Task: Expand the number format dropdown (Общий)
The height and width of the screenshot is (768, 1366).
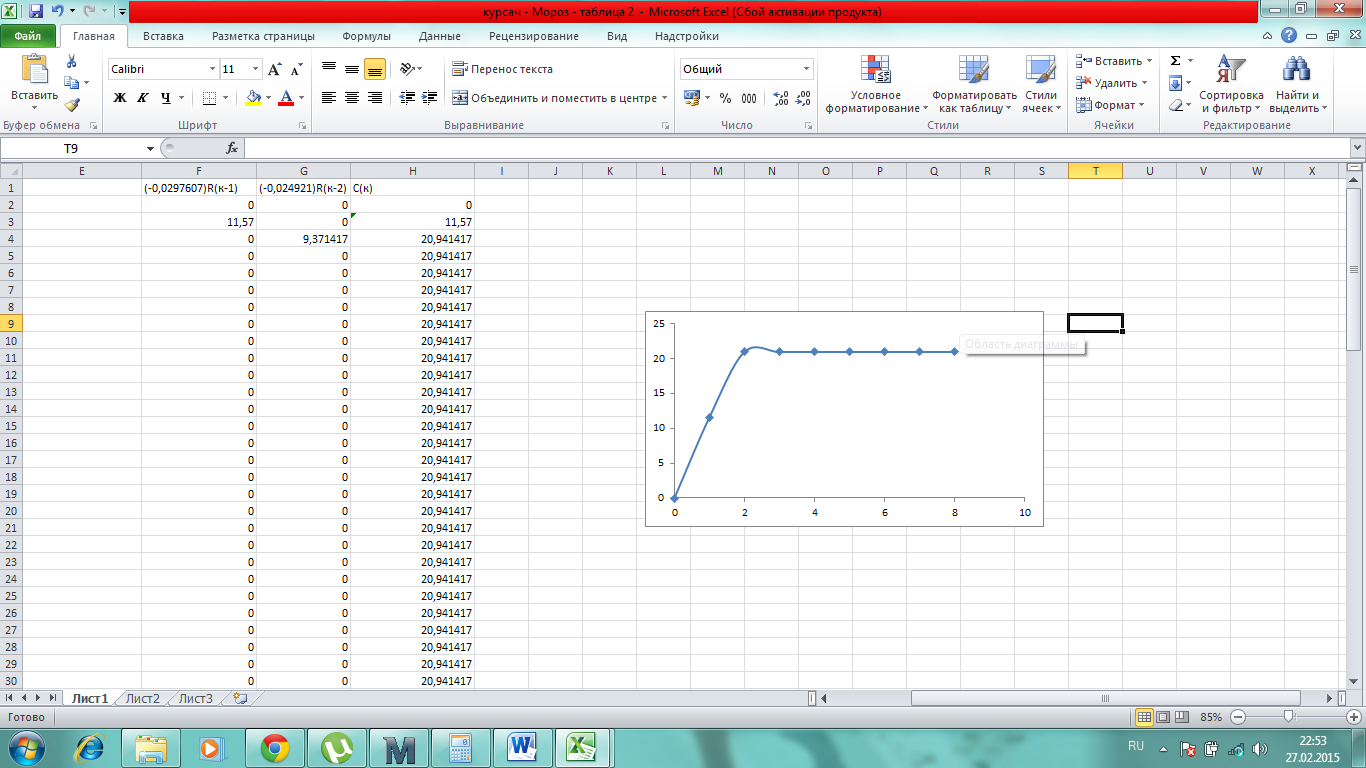Action: 806,69
